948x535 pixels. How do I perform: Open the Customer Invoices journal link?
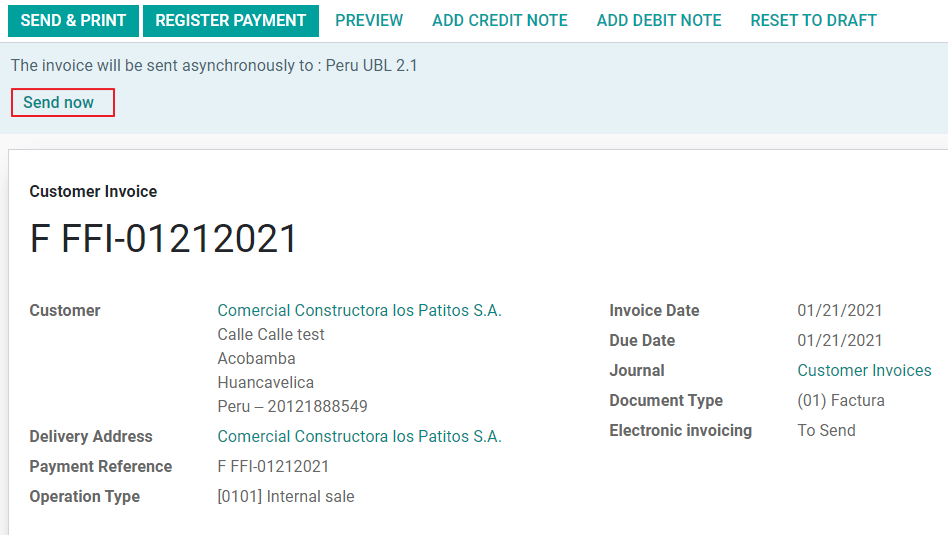pos(864,370)
